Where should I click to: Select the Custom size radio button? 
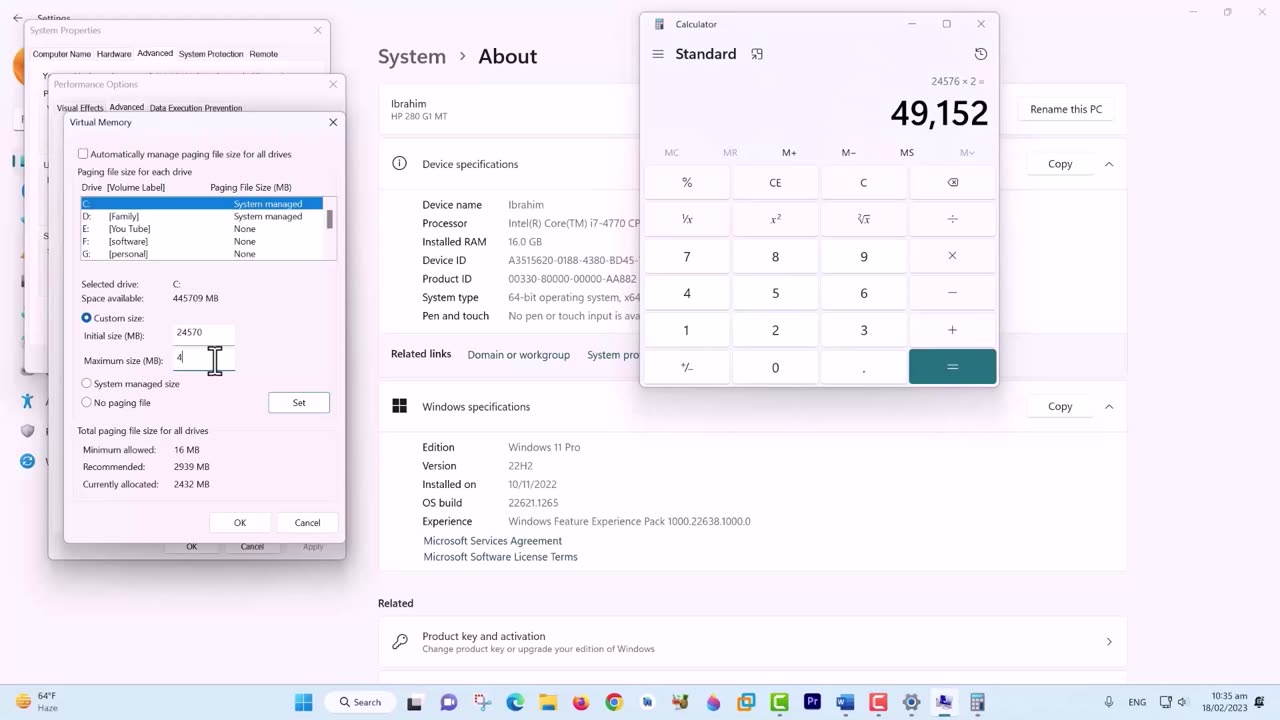tap(86, 318)
